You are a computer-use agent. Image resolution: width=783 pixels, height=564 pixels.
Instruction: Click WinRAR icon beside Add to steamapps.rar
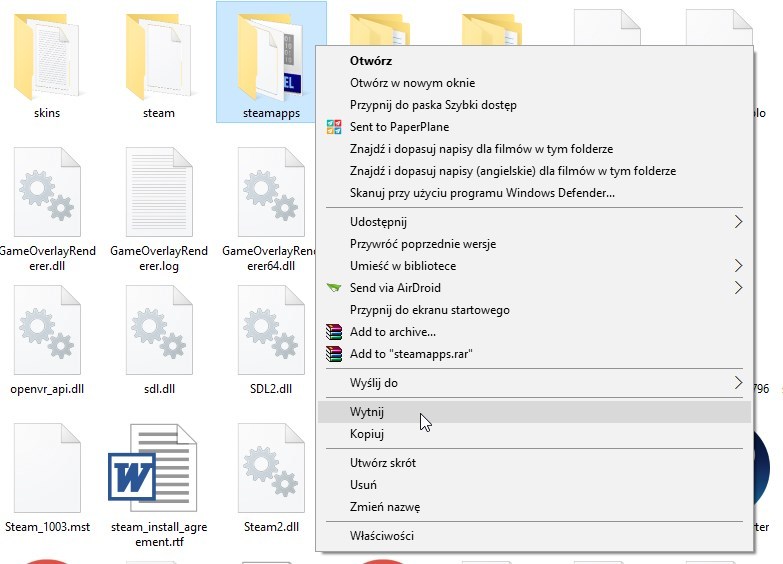coord(334,354)
